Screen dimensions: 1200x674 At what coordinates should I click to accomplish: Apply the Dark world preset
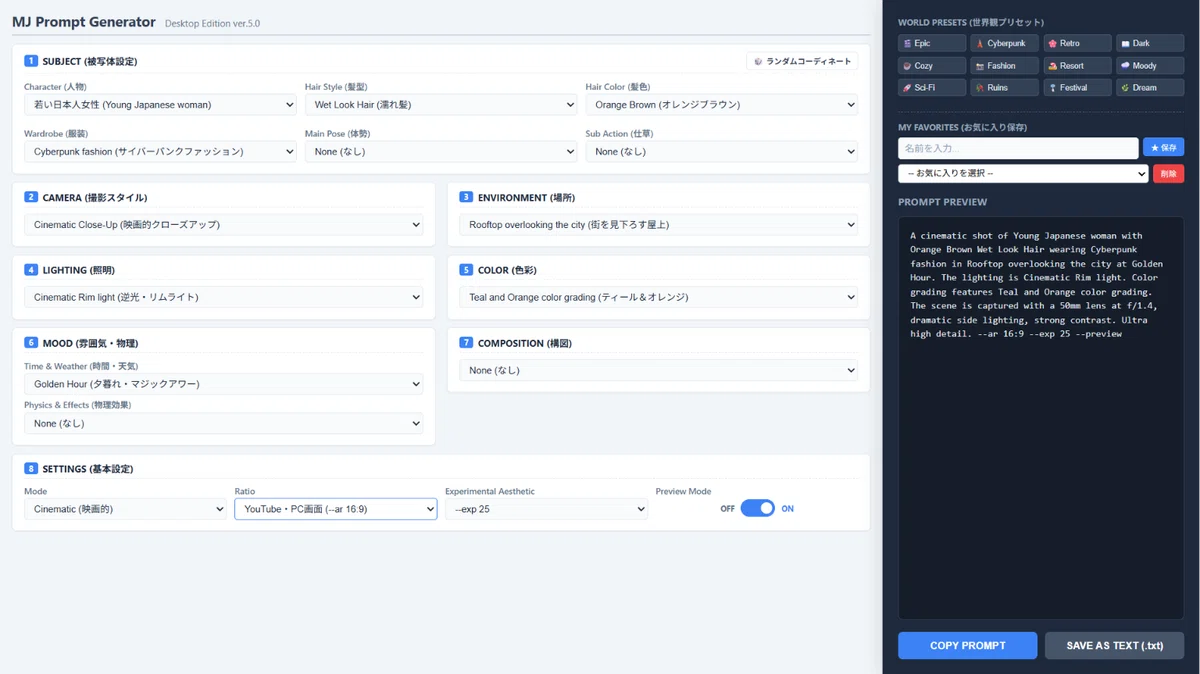click(x=1150, y=43)
